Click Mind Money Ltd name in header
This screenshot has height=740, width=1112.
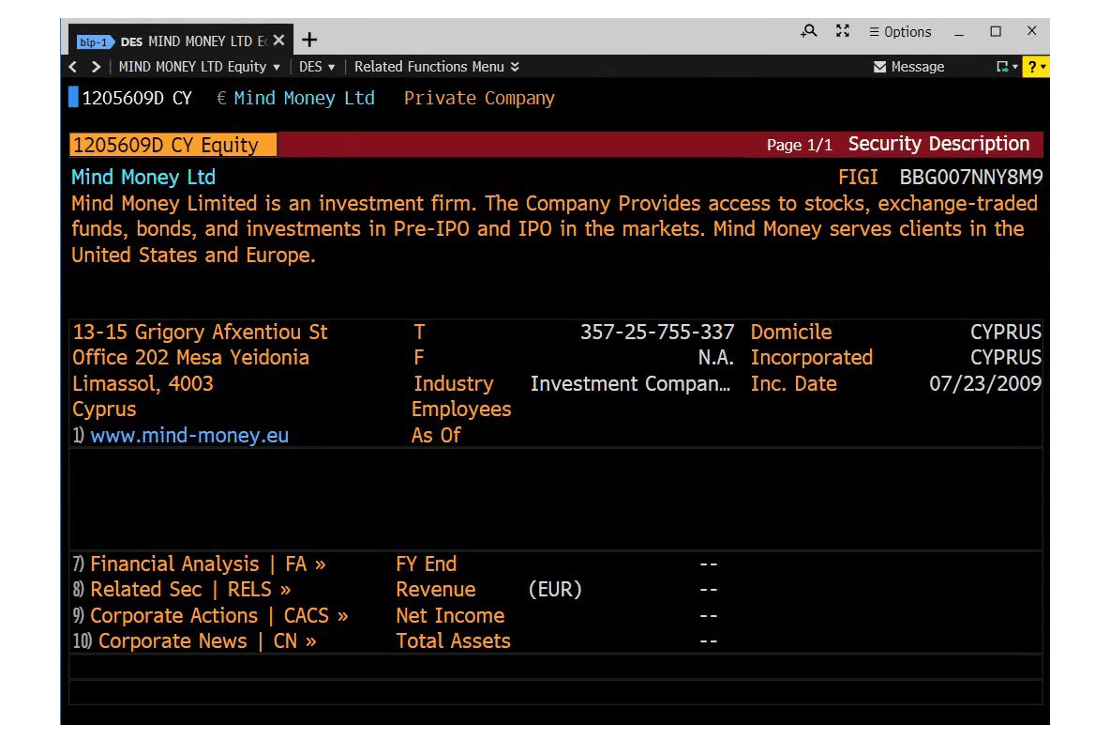304,98
